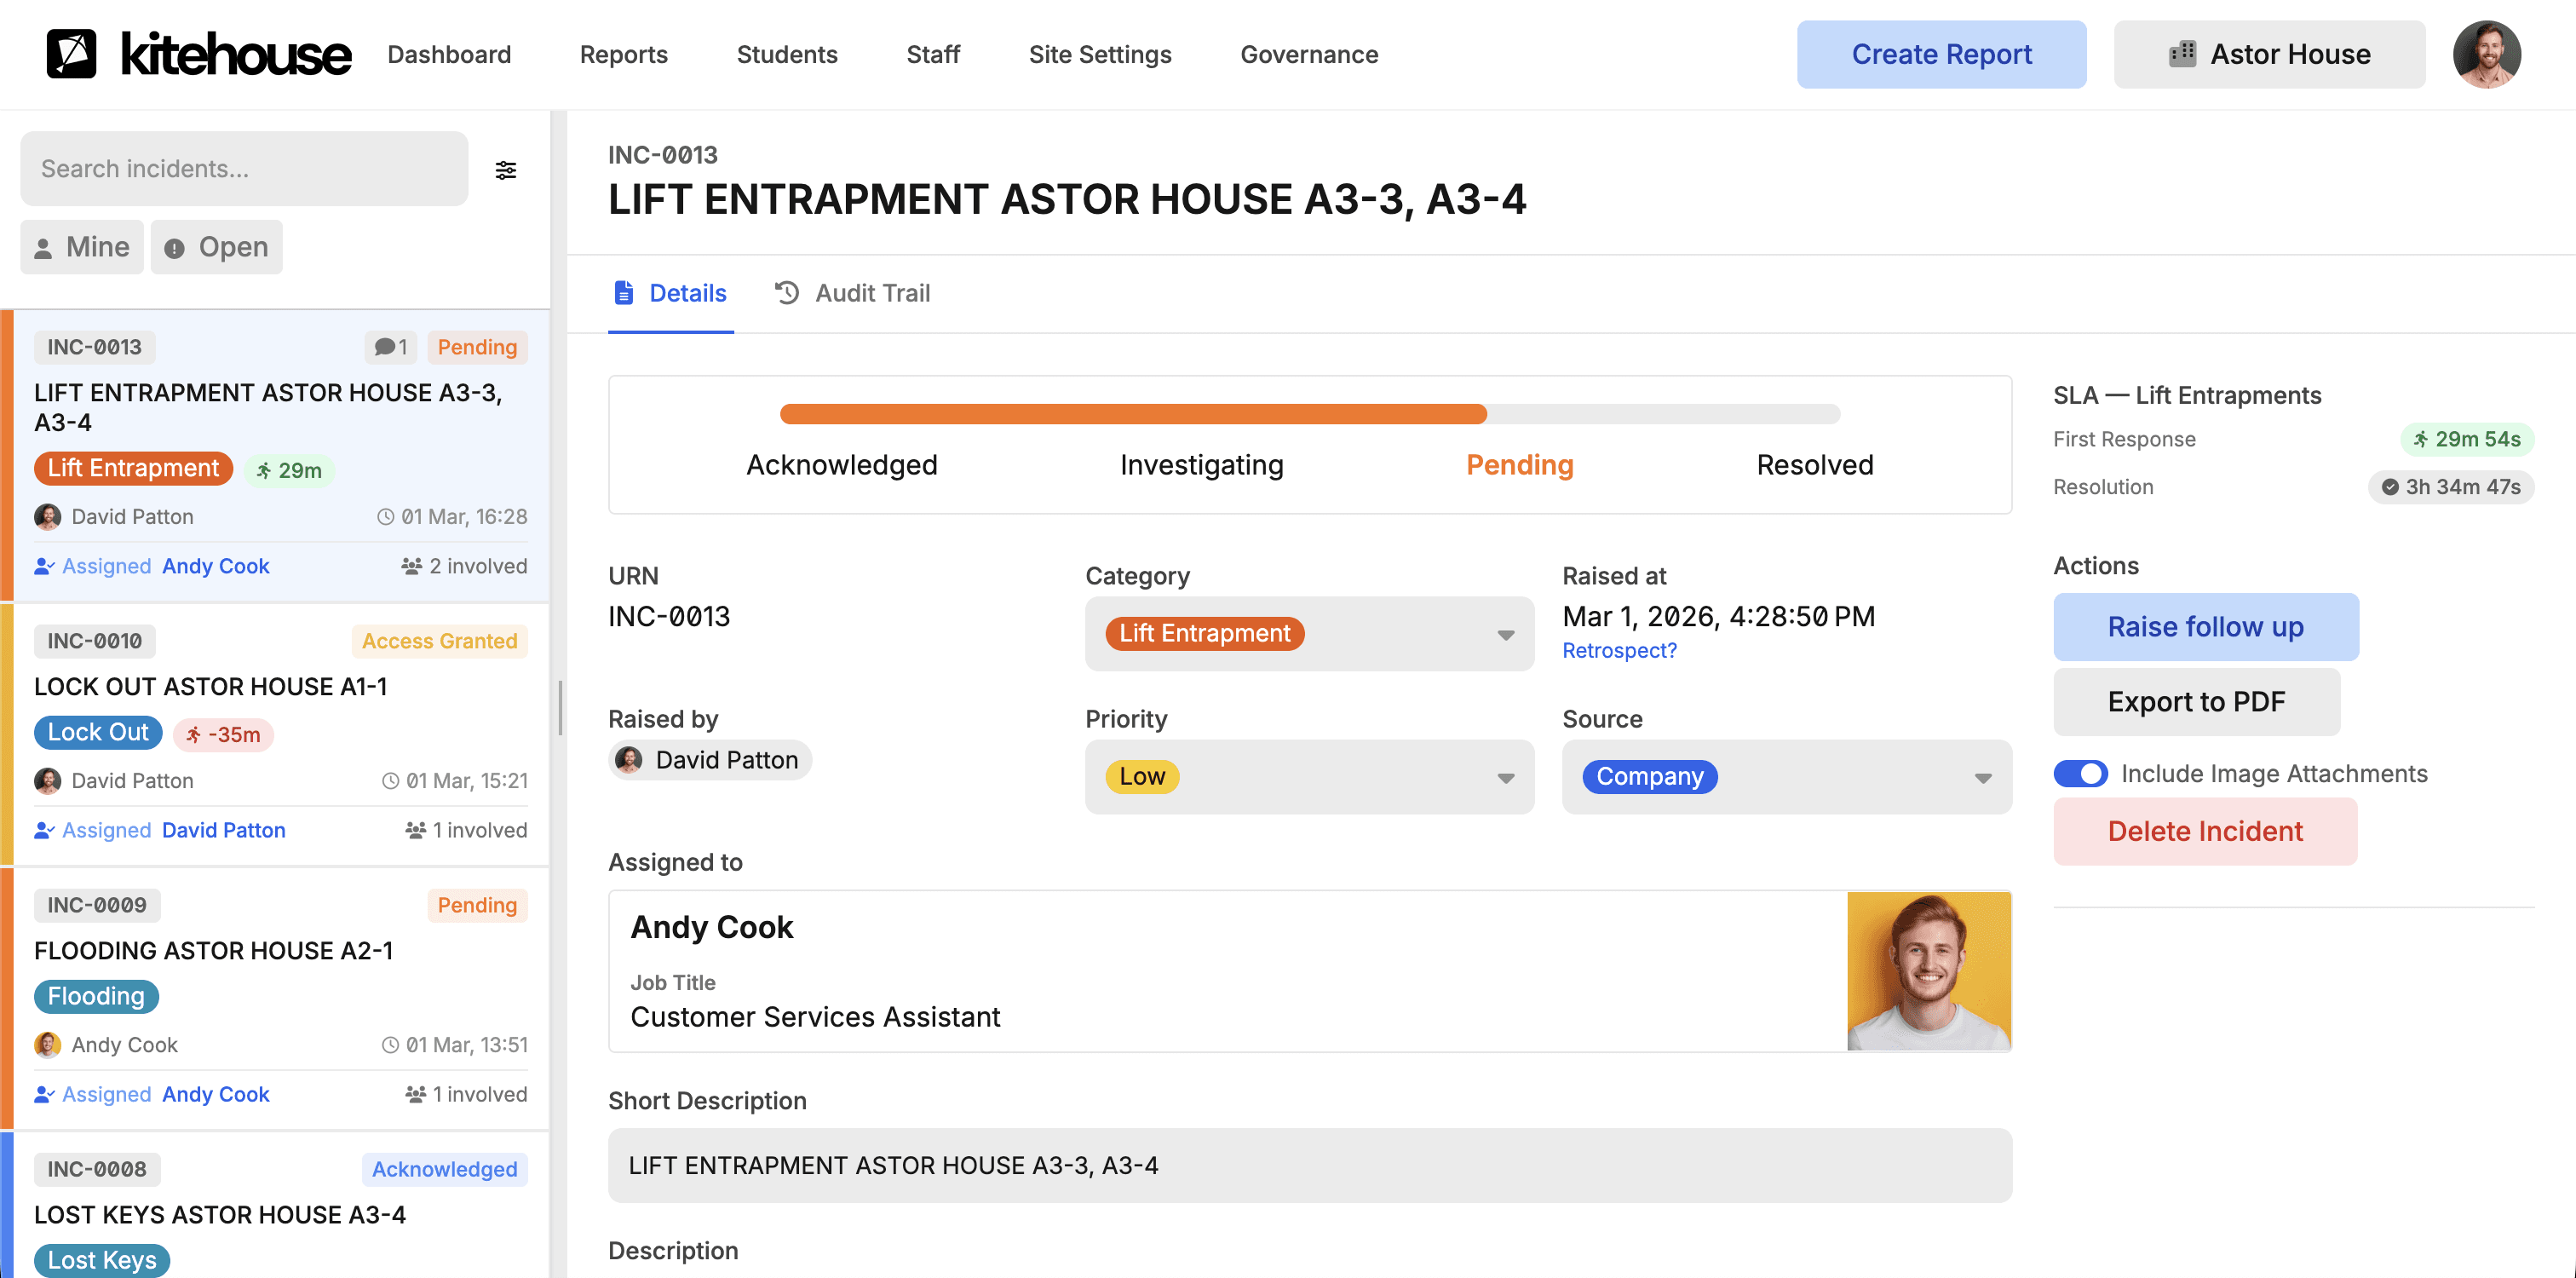Screen dimensions: 2576x1278
Task: Open the Governance menu
Action: [x=1309, y=54]
